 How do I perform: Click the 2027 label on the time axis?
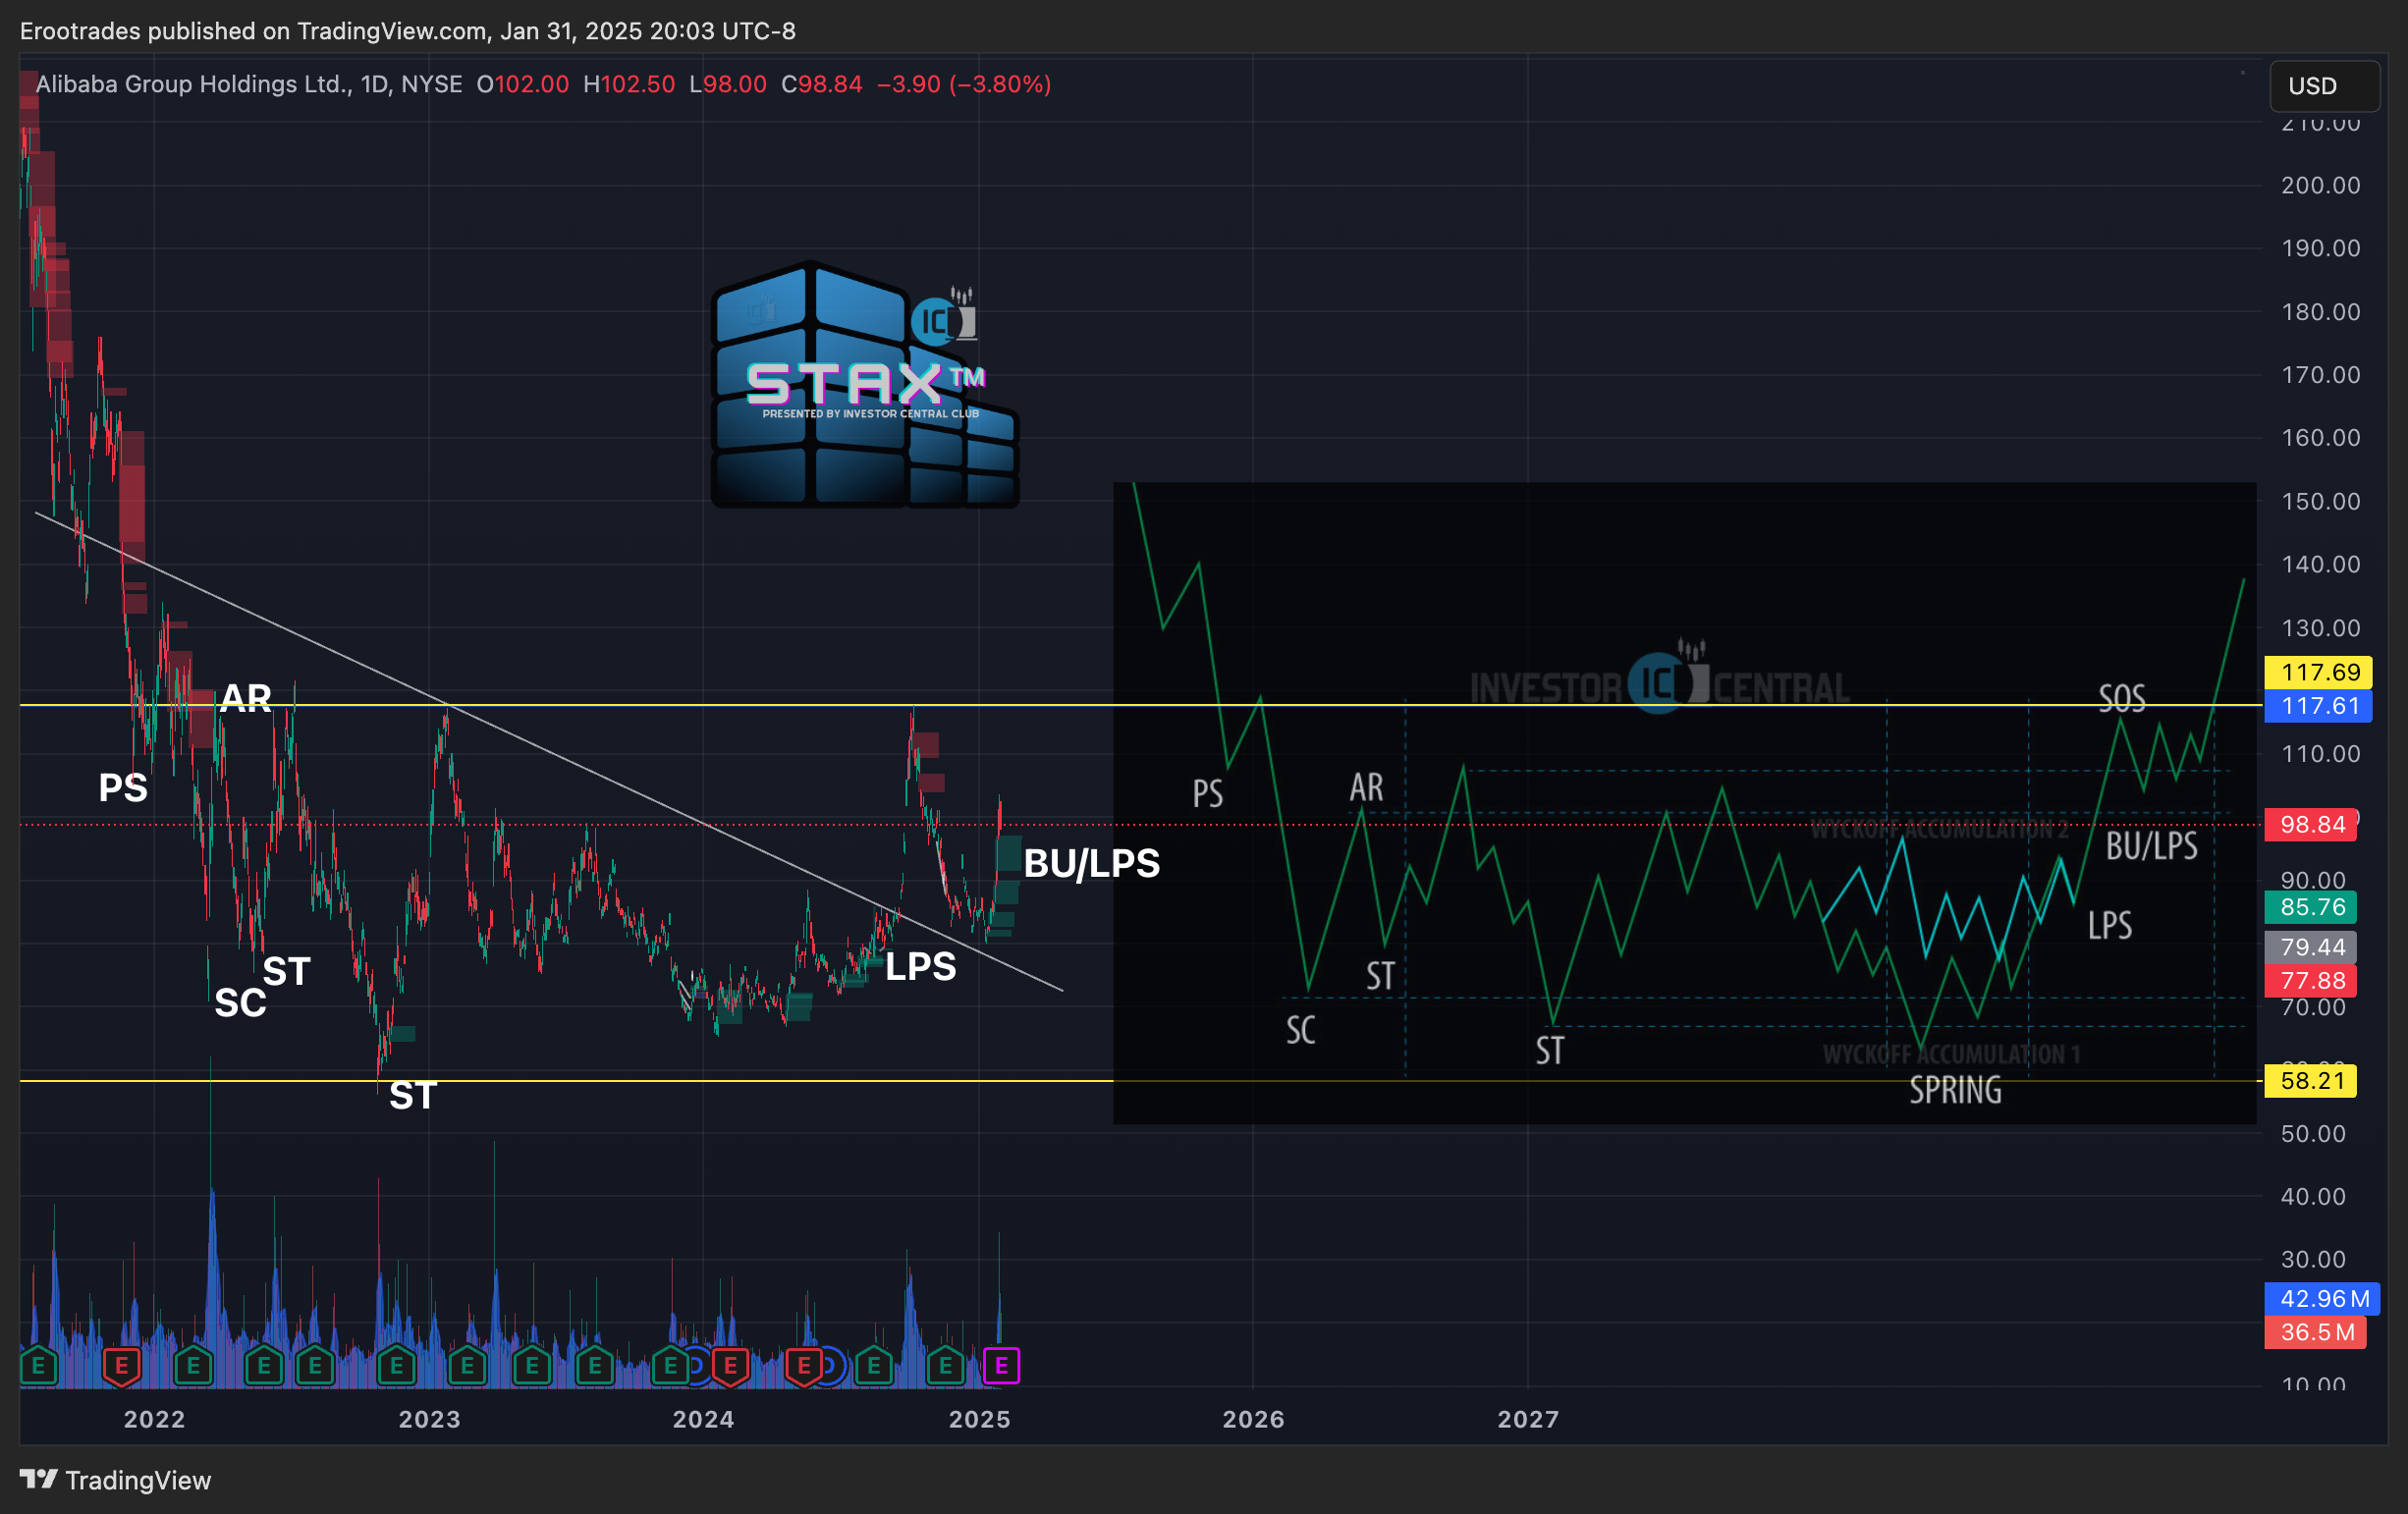pos(1528,1419)
